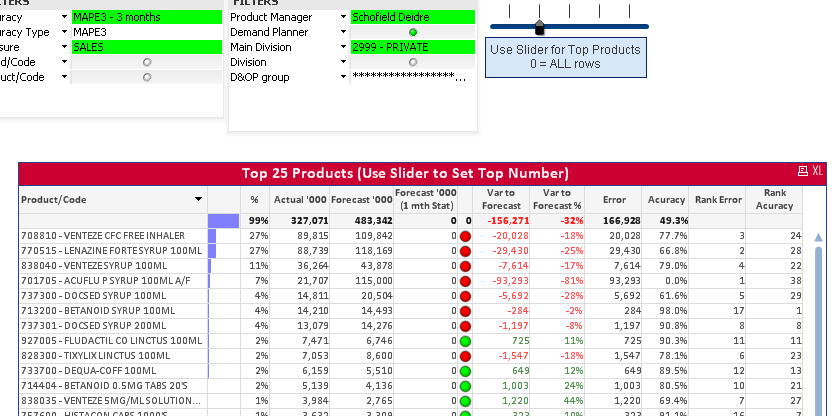Viewport: 840px width, 416px height.
Task: Click red indicator for LENAZINE FORTE SYRUP row
Action: pos(465,251)
